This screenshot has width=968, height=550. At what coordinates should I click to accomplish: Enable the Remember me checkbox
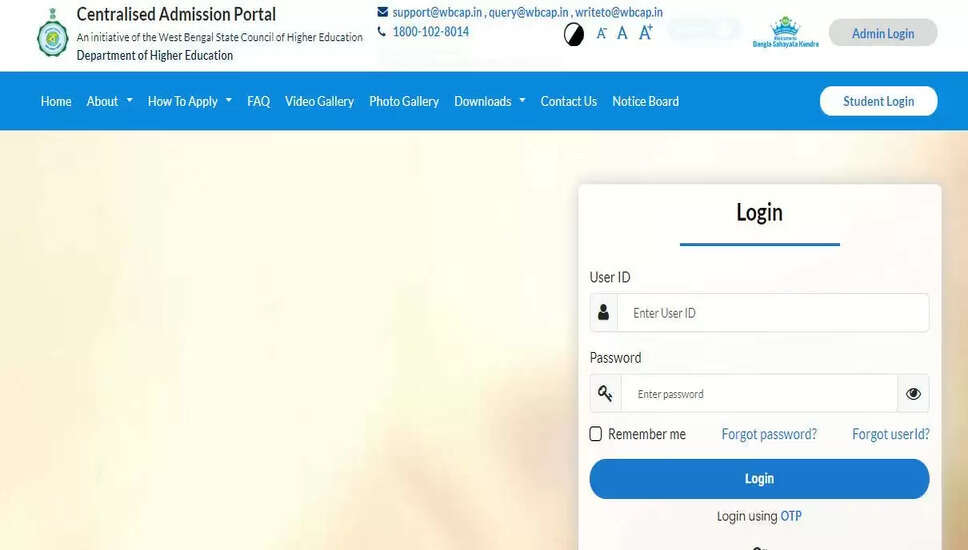coord(596,434)
